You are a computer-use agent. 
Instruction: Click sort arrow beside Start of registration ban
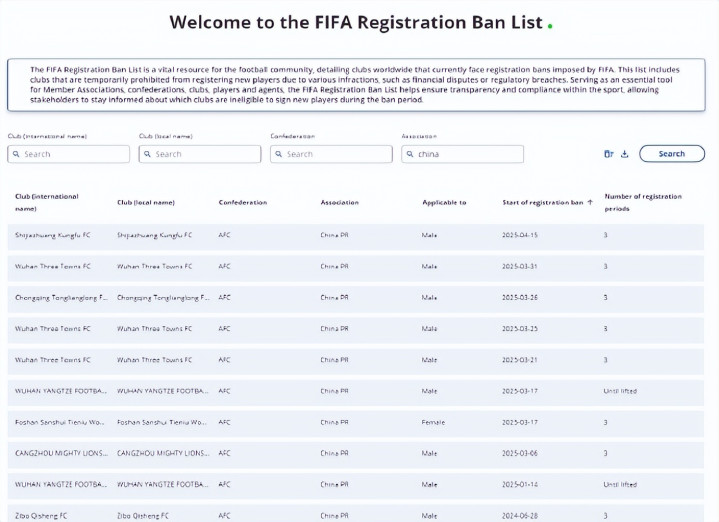590,202
